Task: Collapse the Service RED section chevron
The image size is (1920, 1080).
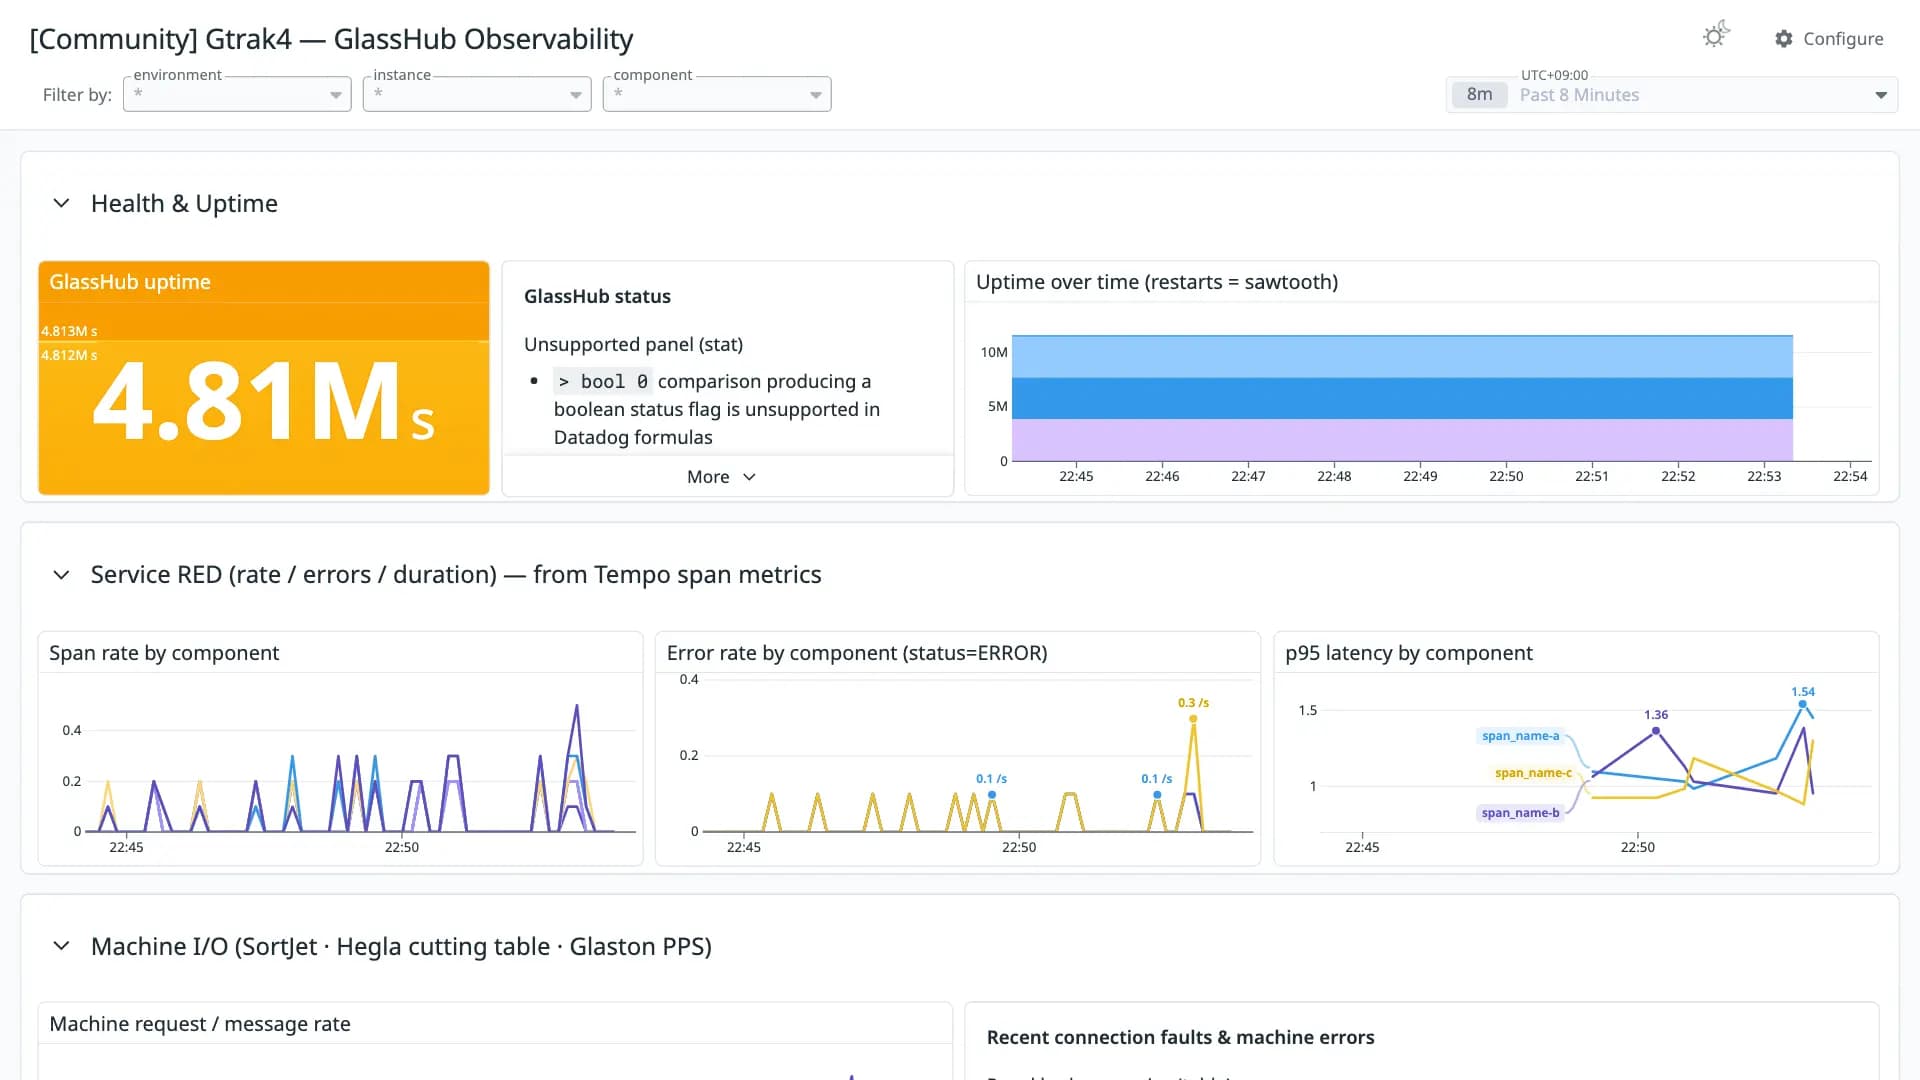Action: [61, 574]
